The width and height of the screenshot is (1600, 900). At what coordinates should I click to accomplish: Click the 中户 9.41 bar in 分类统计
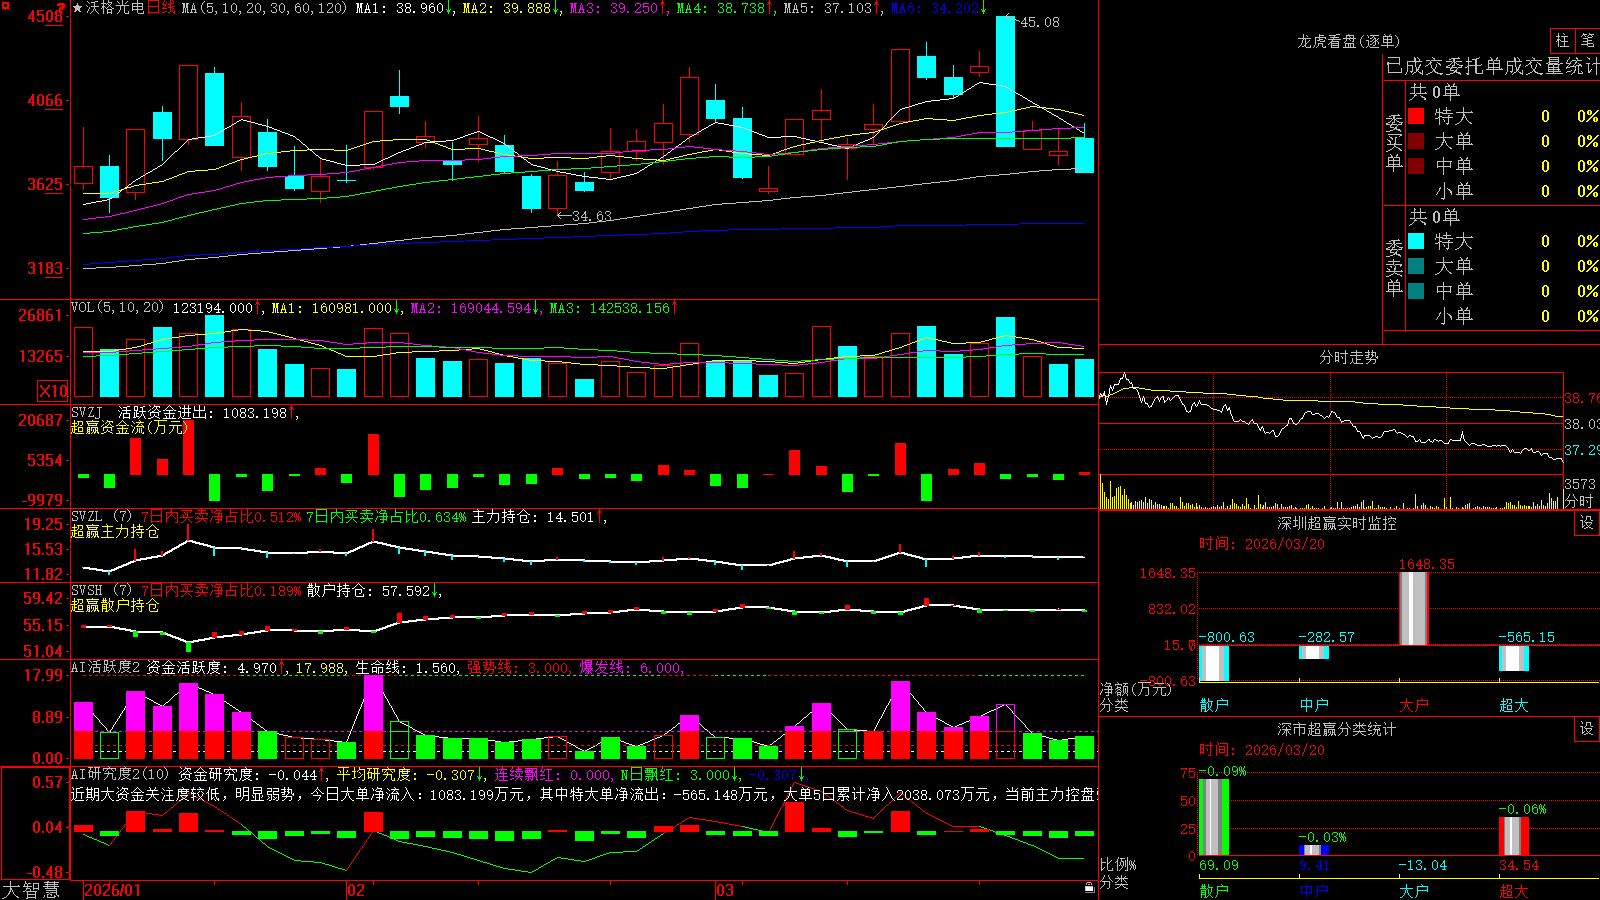point(1313,851)
